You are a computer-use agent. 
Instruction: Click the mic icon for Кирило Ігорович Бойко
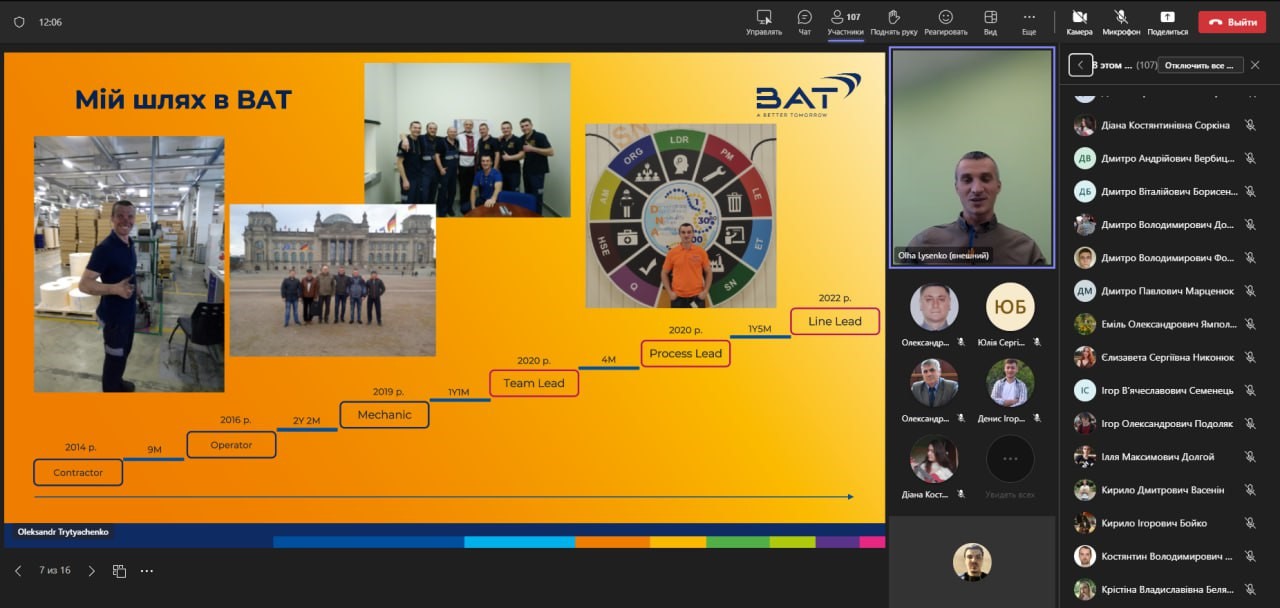pos(1250,523)
